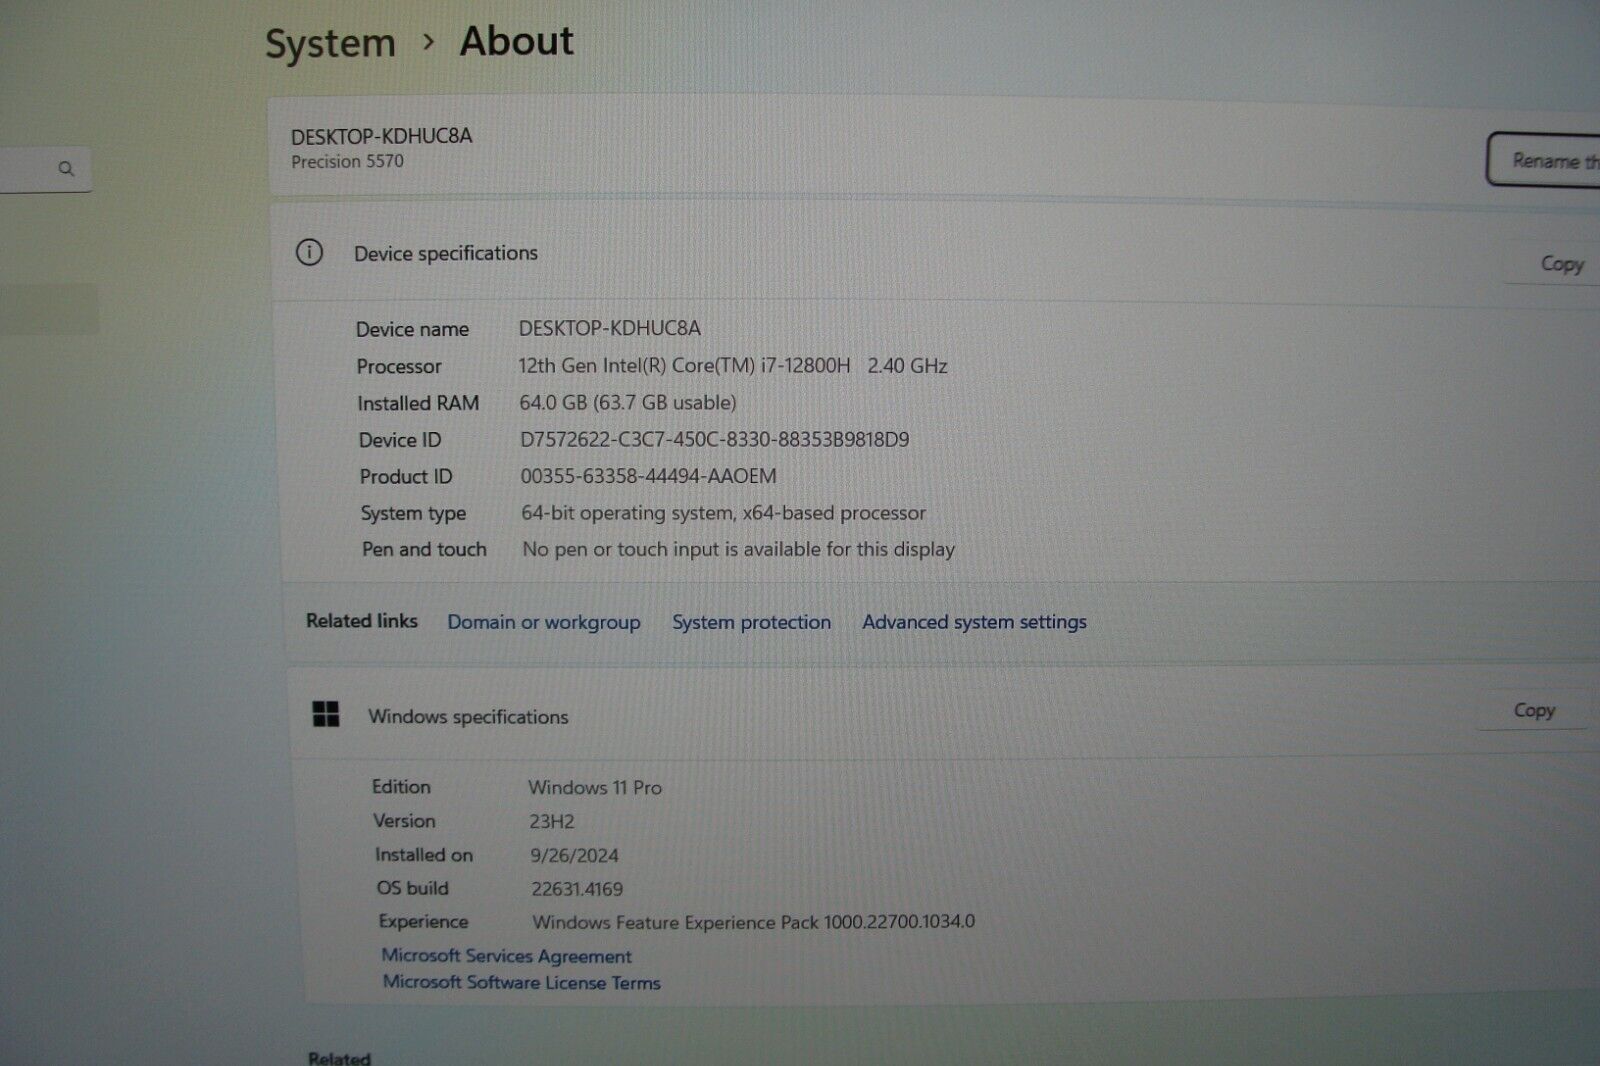Click the Windows logo icon beside Windows specifications
The image size is (1600, 1066).
(326, 714)
